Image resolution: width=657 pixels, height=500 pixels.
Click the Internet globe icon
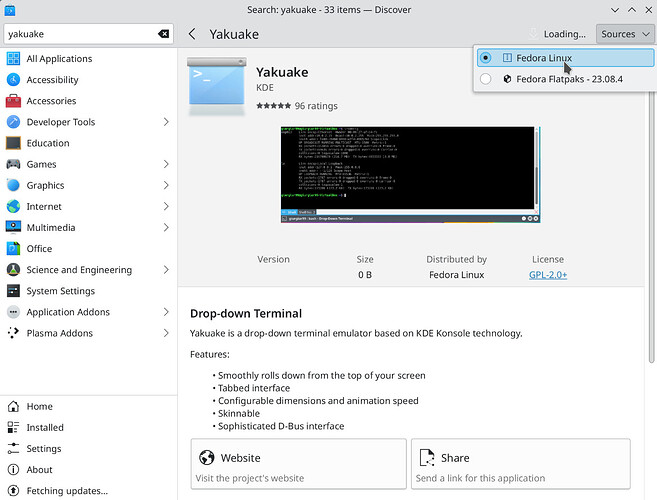click(13, 206)
